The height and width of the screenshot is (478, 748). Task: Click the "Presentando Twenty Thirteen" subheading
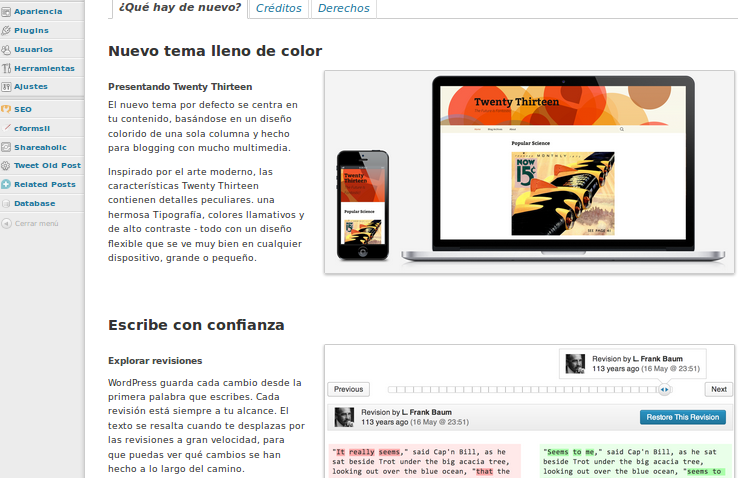(x=180, y=87)
